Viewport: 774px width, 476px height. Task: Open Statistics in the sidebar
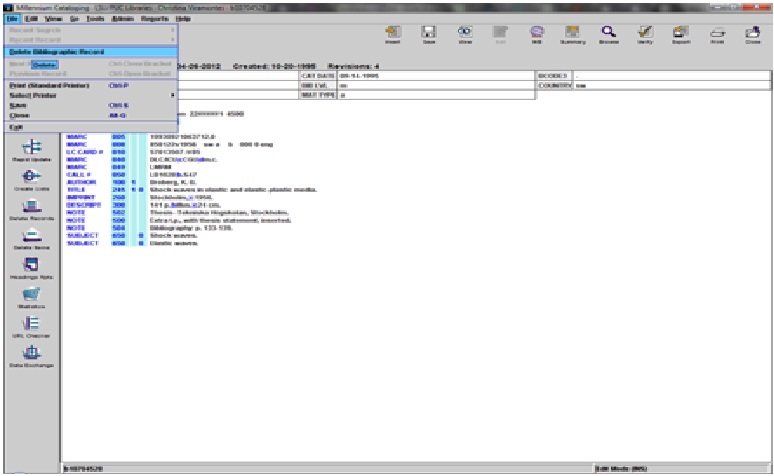[30, 298]
